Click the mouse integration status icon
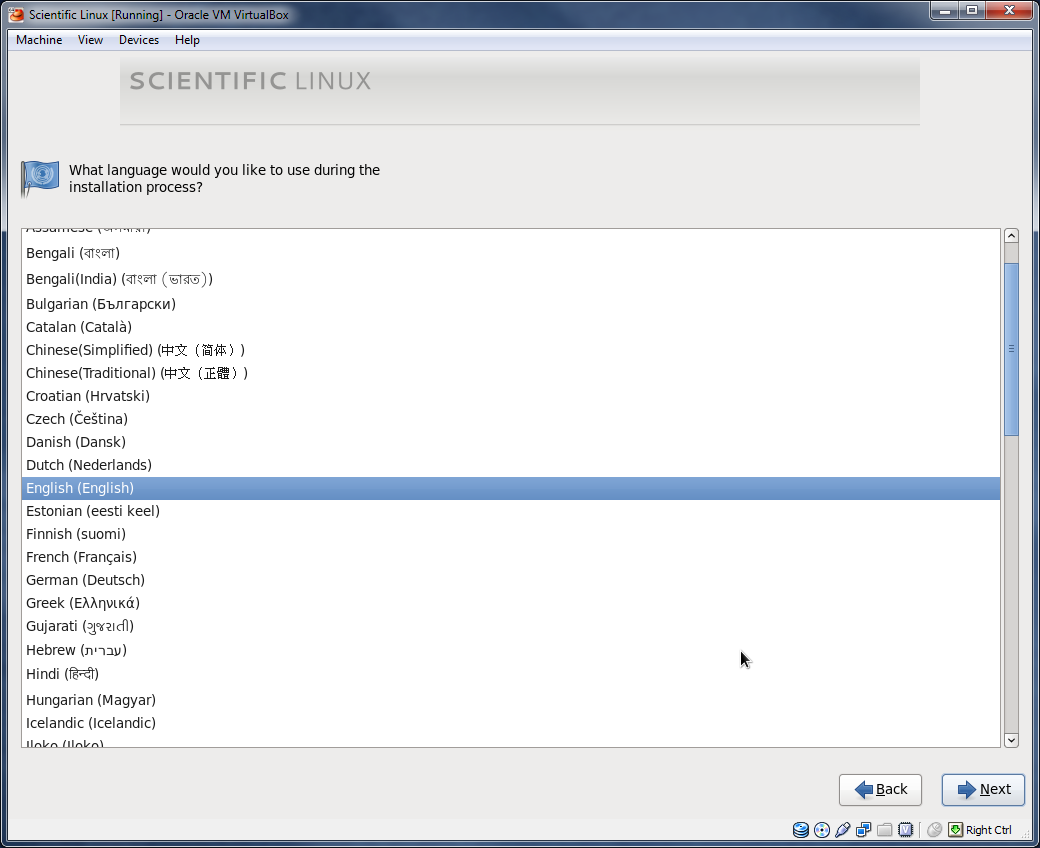Viewport: 1040px width, 848px height. pyautogui.click(x=935, y=829)
